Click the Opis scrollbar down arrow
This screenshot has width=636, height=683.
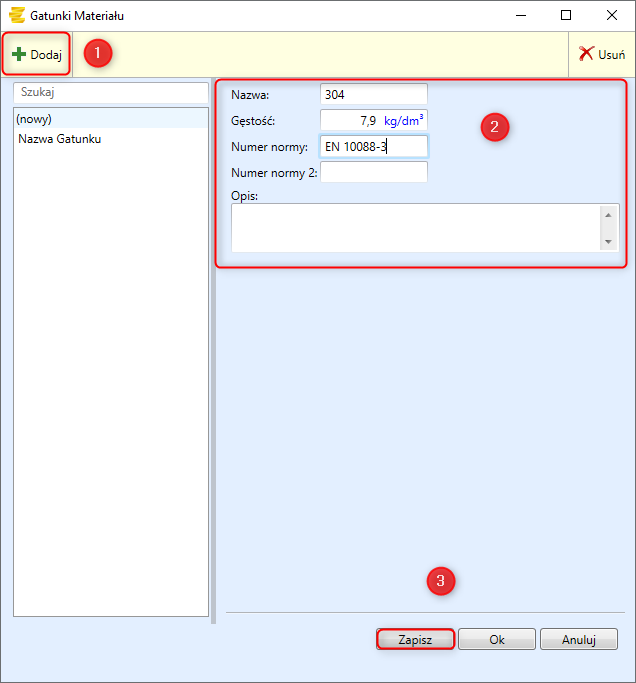pyautogui.click(x=609, y=242)
